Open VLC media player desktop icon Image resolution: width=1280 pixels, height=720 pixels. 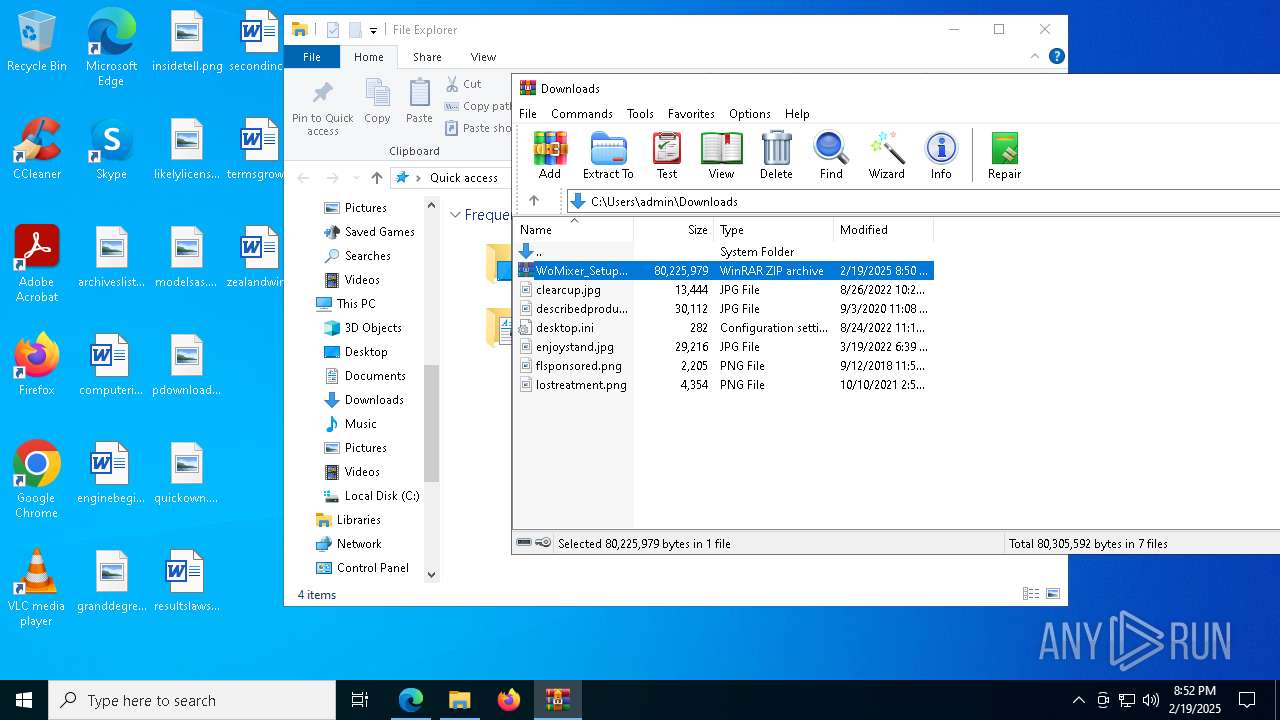pyautogui.click(x=37, y=587)
